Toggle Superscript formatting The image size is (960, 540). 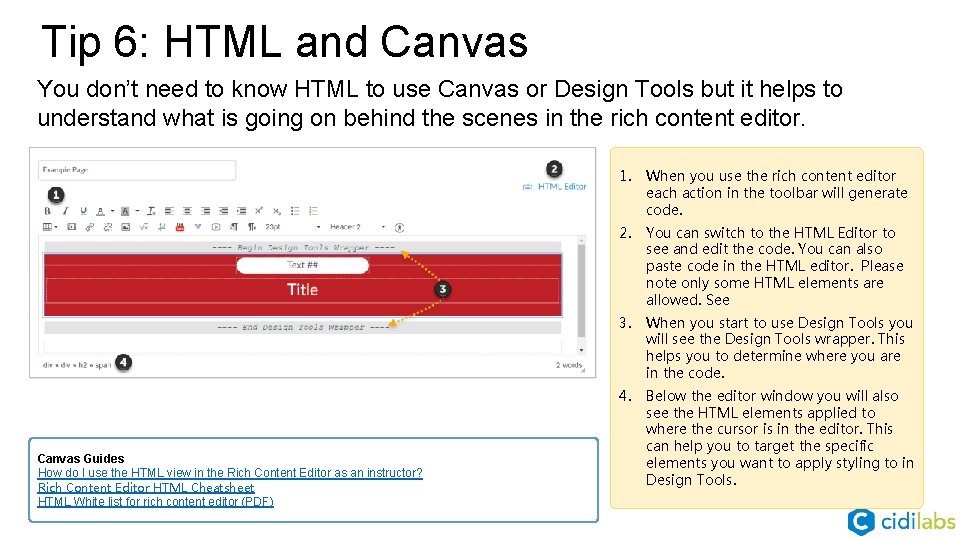point(258,211)
